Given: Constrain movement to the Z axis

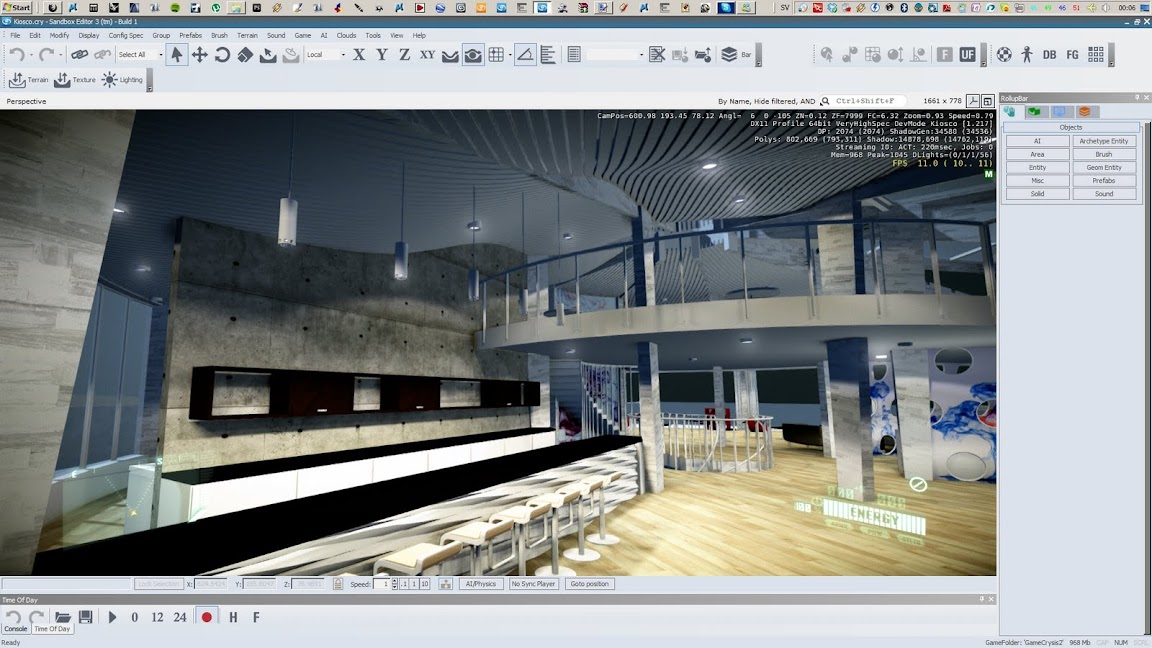Looking at the screenshot, I should tap(404, 55).
